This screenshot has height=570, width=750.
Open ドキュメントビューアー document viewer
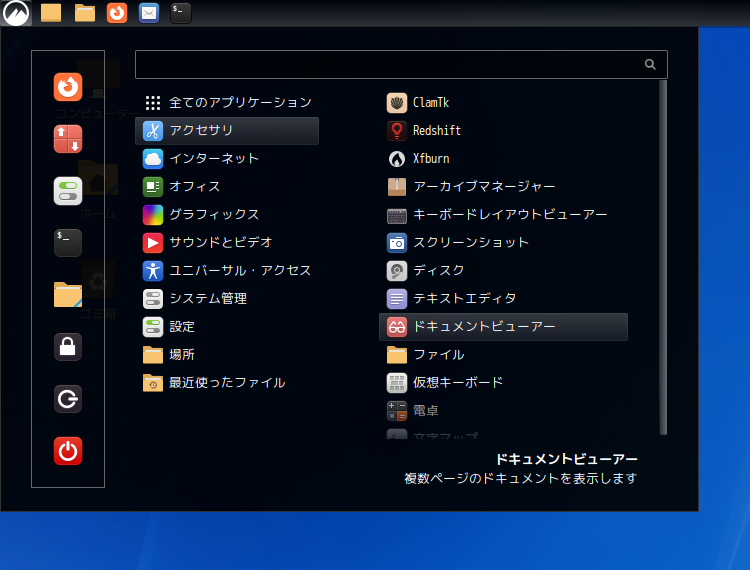tap(503, 327)
